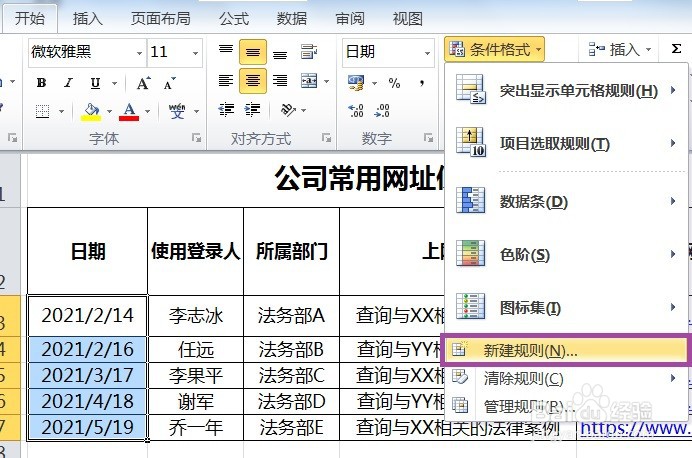692x458 pixels.
Task: Decrease decimal places
Action: 382,110
